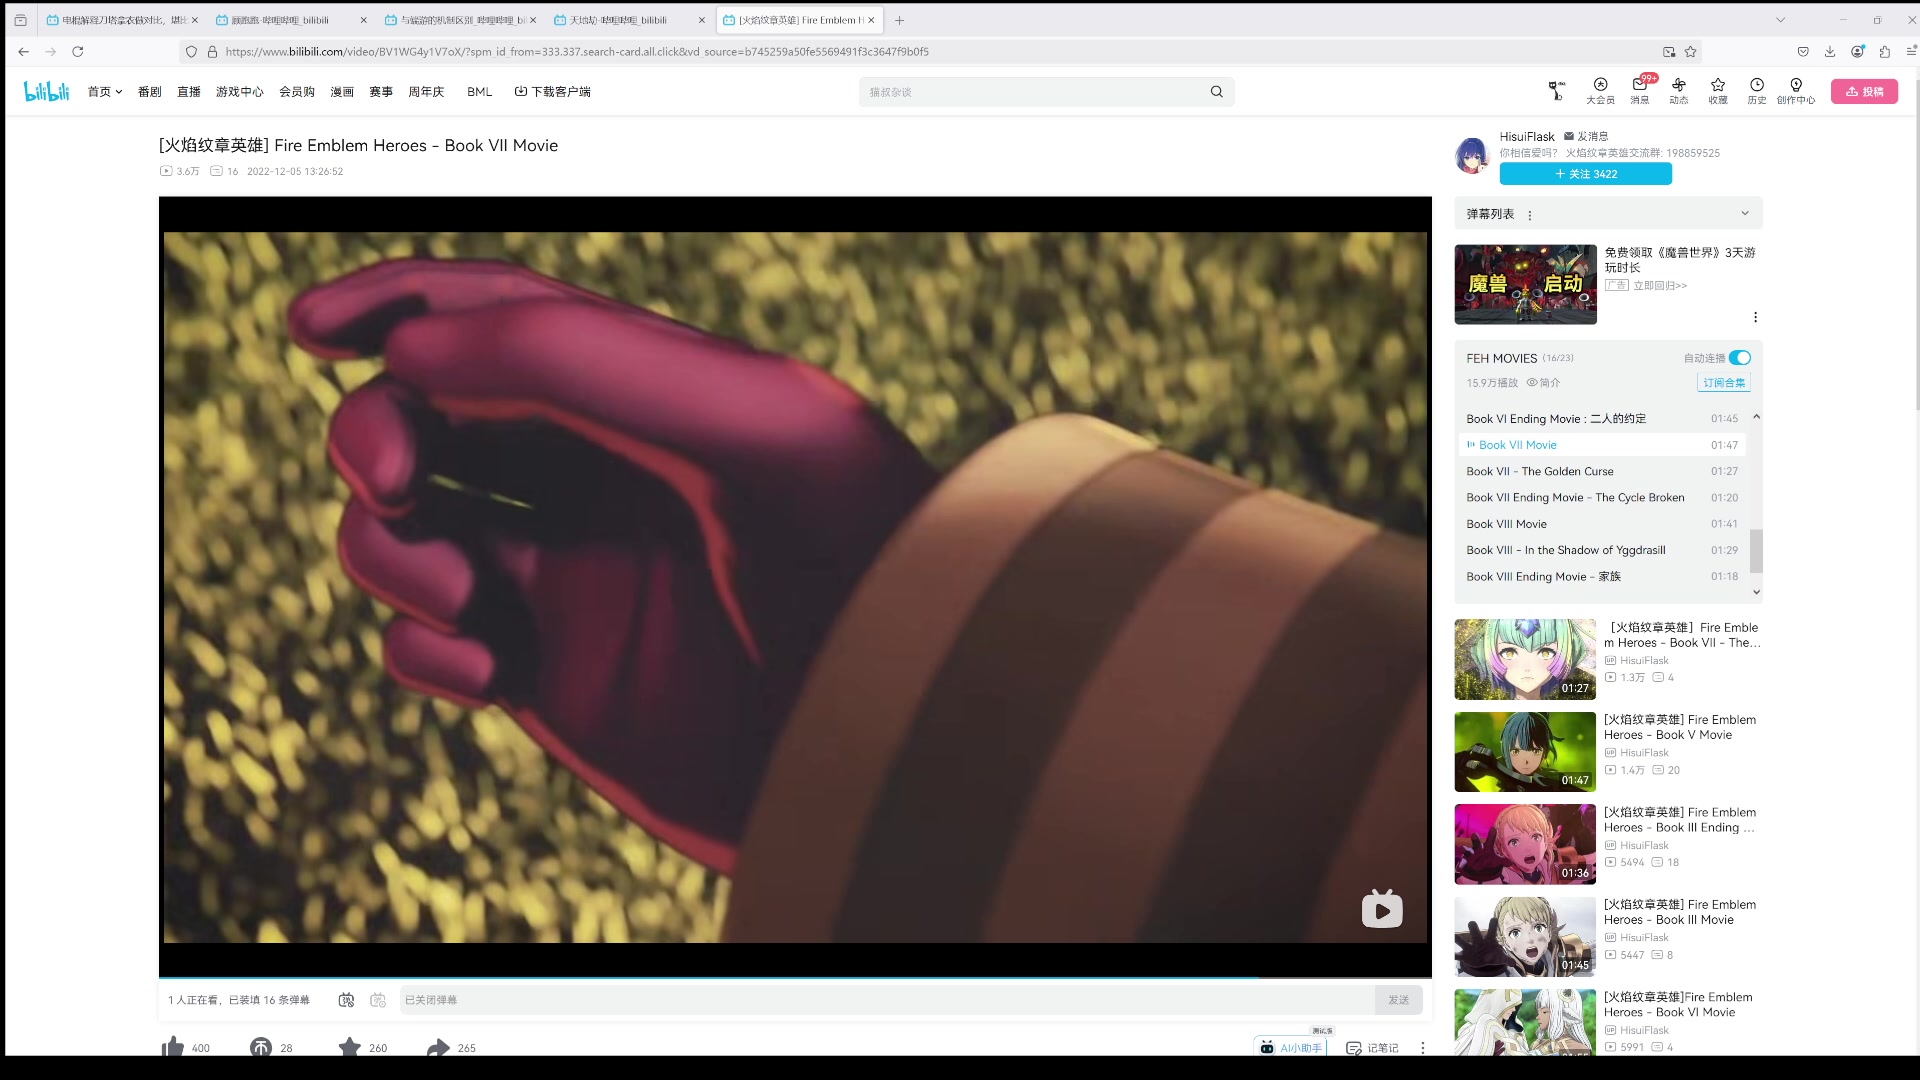Focus the danmaku input field
Image resolution: width=1920 pixels, height=1080 pixels.
click(x=887, y=1000)
